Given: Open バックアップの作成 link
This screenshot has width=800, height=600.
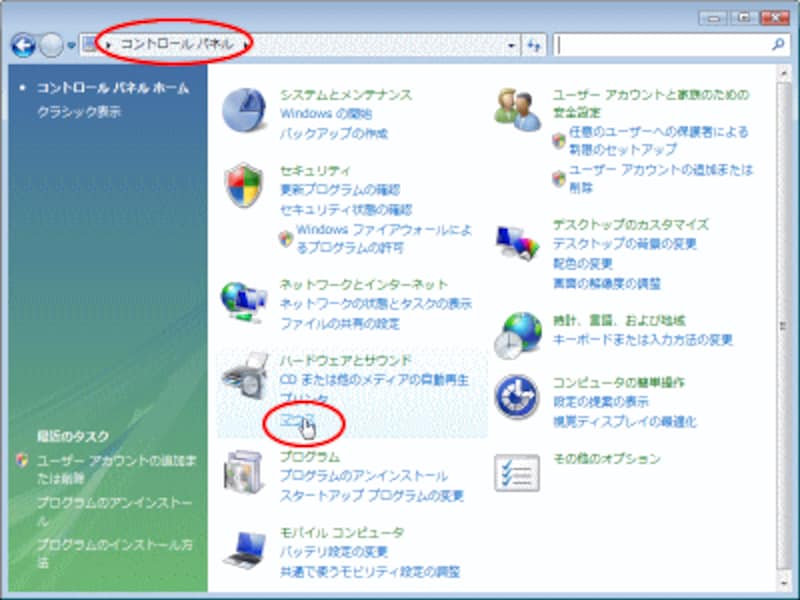Looking at the screenshot, I should (334, 134).
